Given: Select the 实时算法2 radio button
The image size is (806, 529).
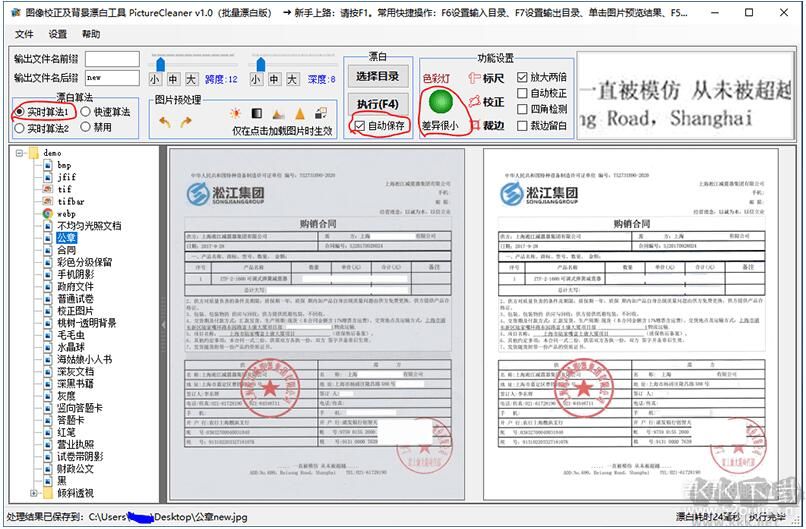Looking at the screenshot, I should pyautogui.click(x=20, y=127).
